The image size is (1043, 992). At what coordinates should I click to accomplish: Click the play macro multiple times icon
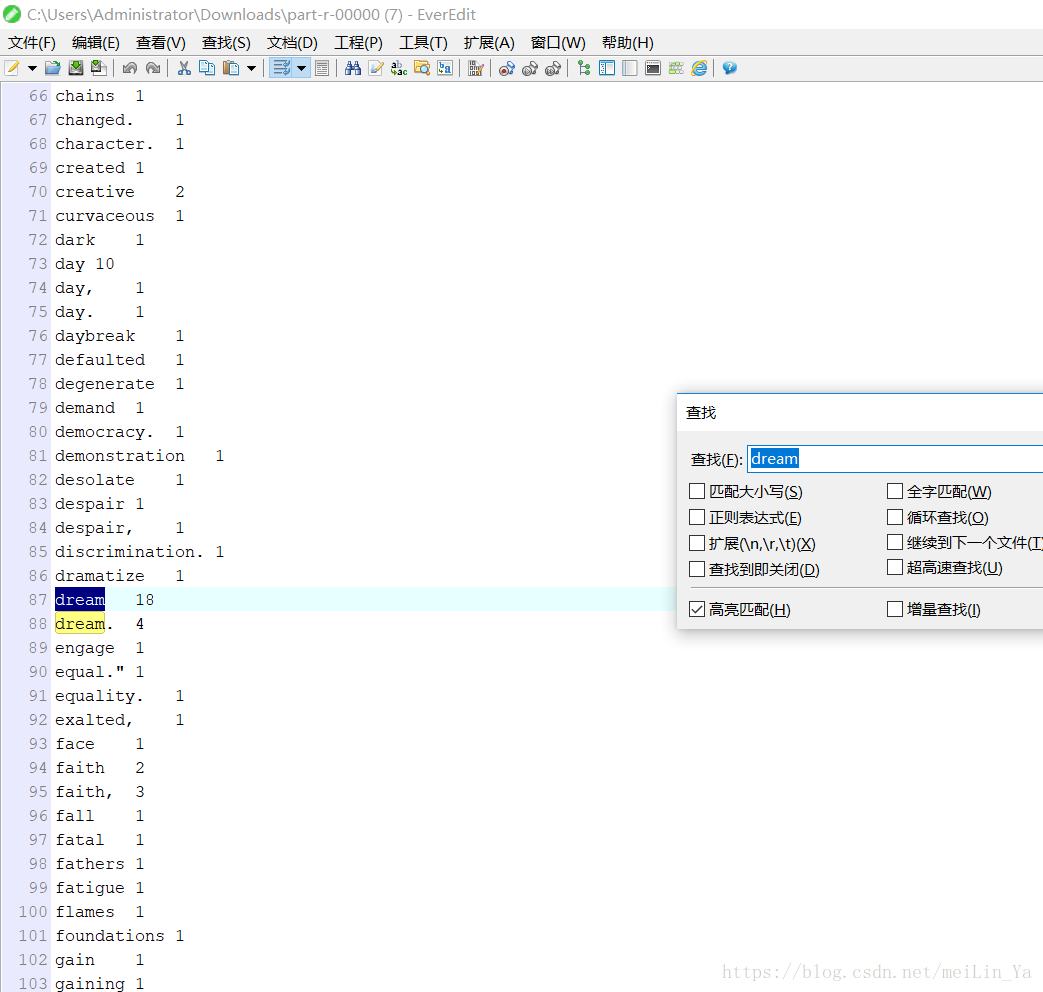(553, 68)
